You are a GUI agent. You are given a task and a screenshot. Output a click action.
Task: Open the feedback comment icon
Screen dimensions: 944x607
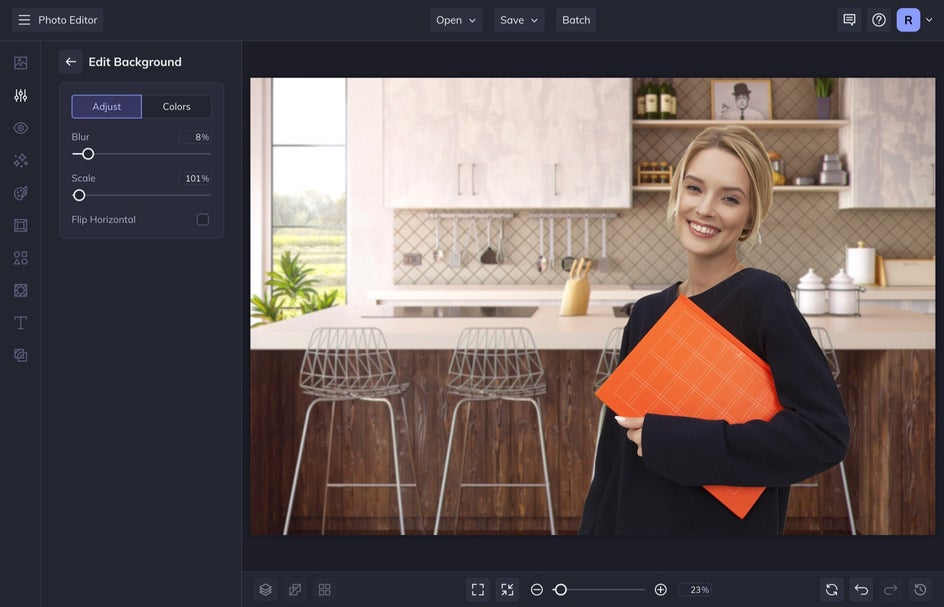(x=849, y=20)
